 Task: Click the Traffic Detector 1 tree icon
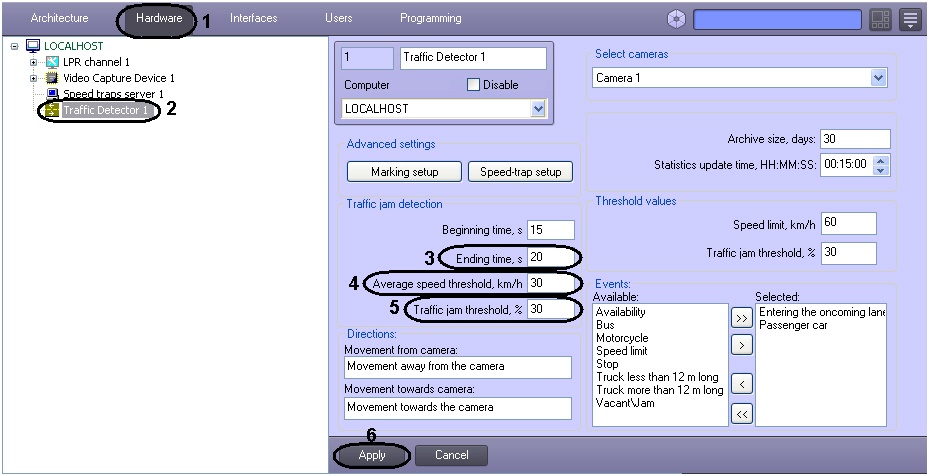52,110
